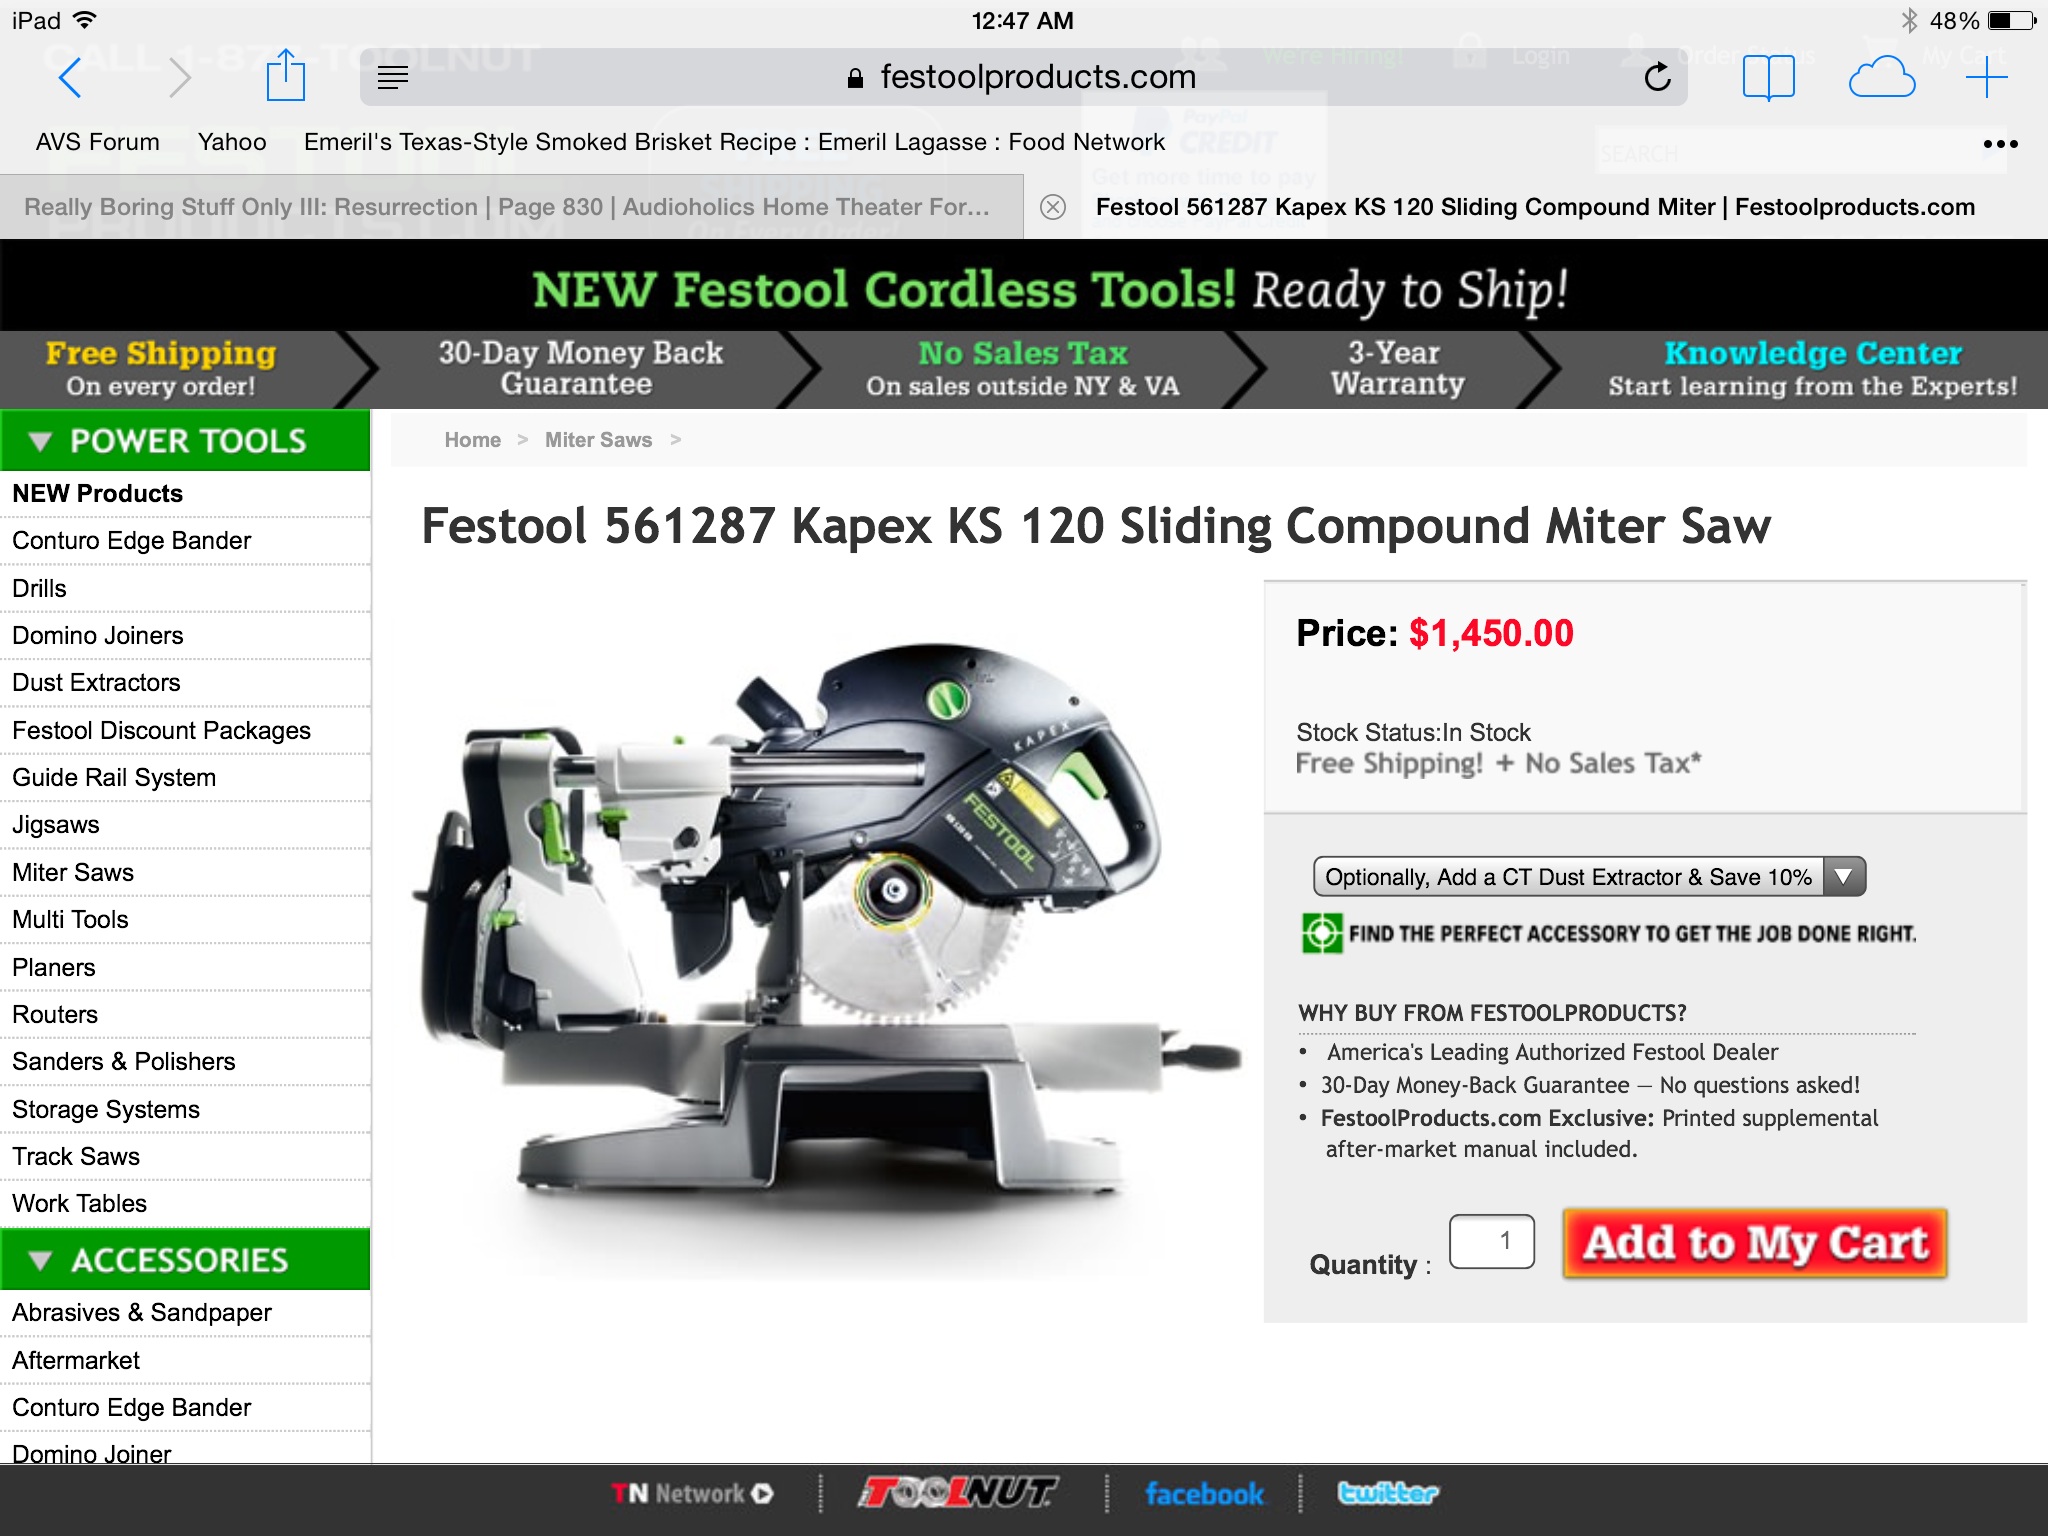Viewport: 2048px width, 1536px height.
Task: Click Add to My Cart button
Action: [1755, 1243]
